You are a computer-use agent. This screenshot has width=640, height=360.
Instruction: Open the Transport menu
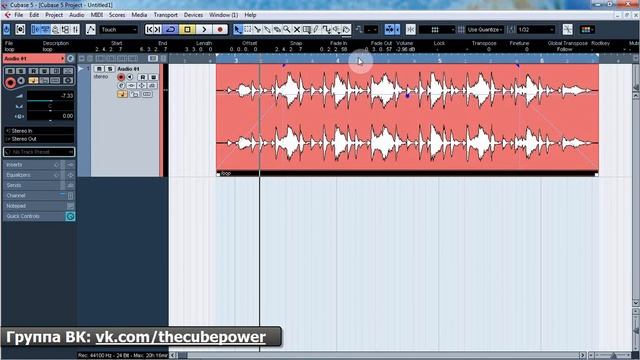[x=165, y=15]
